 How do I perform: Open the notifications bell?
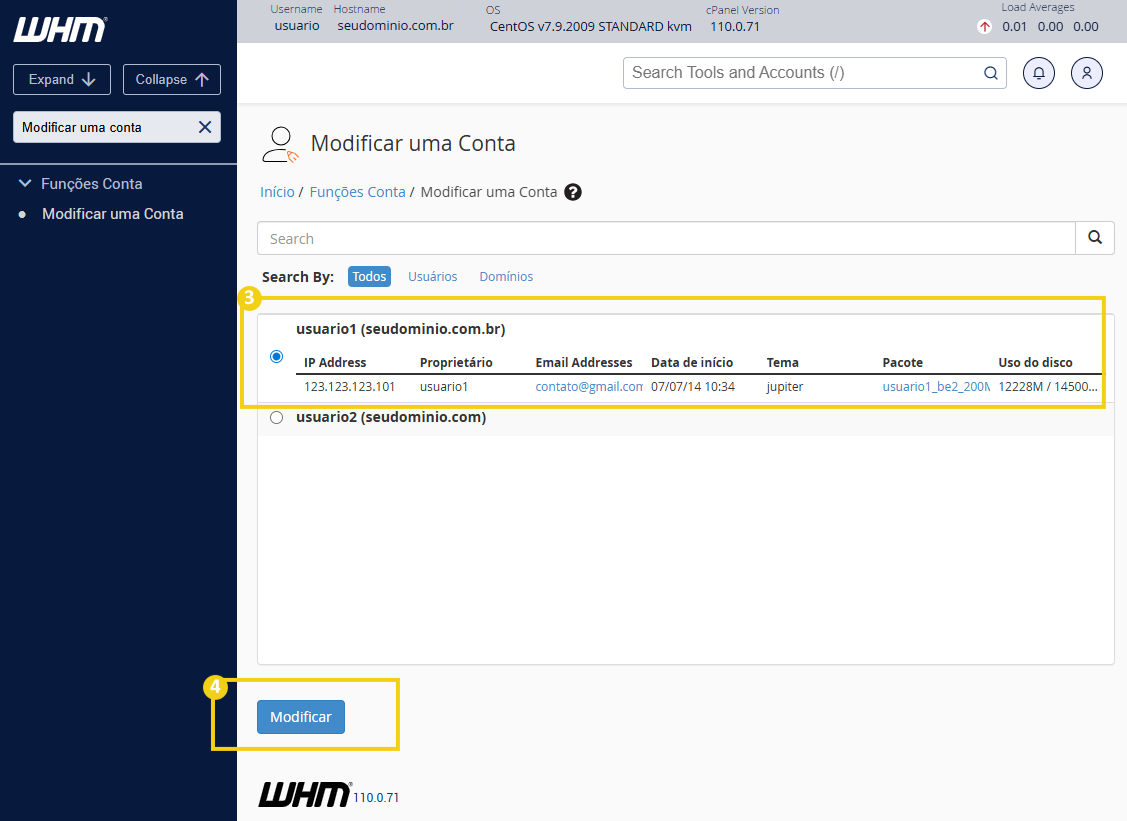pyautogui.click(x=1039, y=73)
